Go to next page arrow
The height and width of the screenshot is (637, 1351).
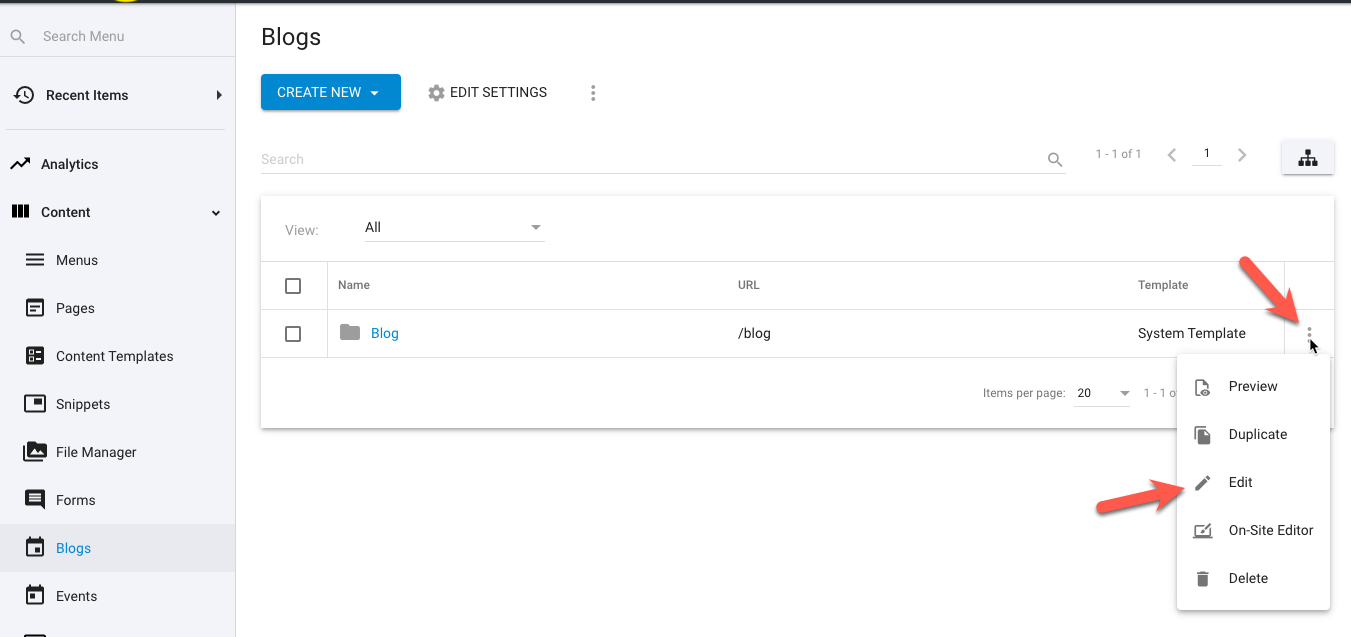pyautogui.click(x=1242, y=155)
